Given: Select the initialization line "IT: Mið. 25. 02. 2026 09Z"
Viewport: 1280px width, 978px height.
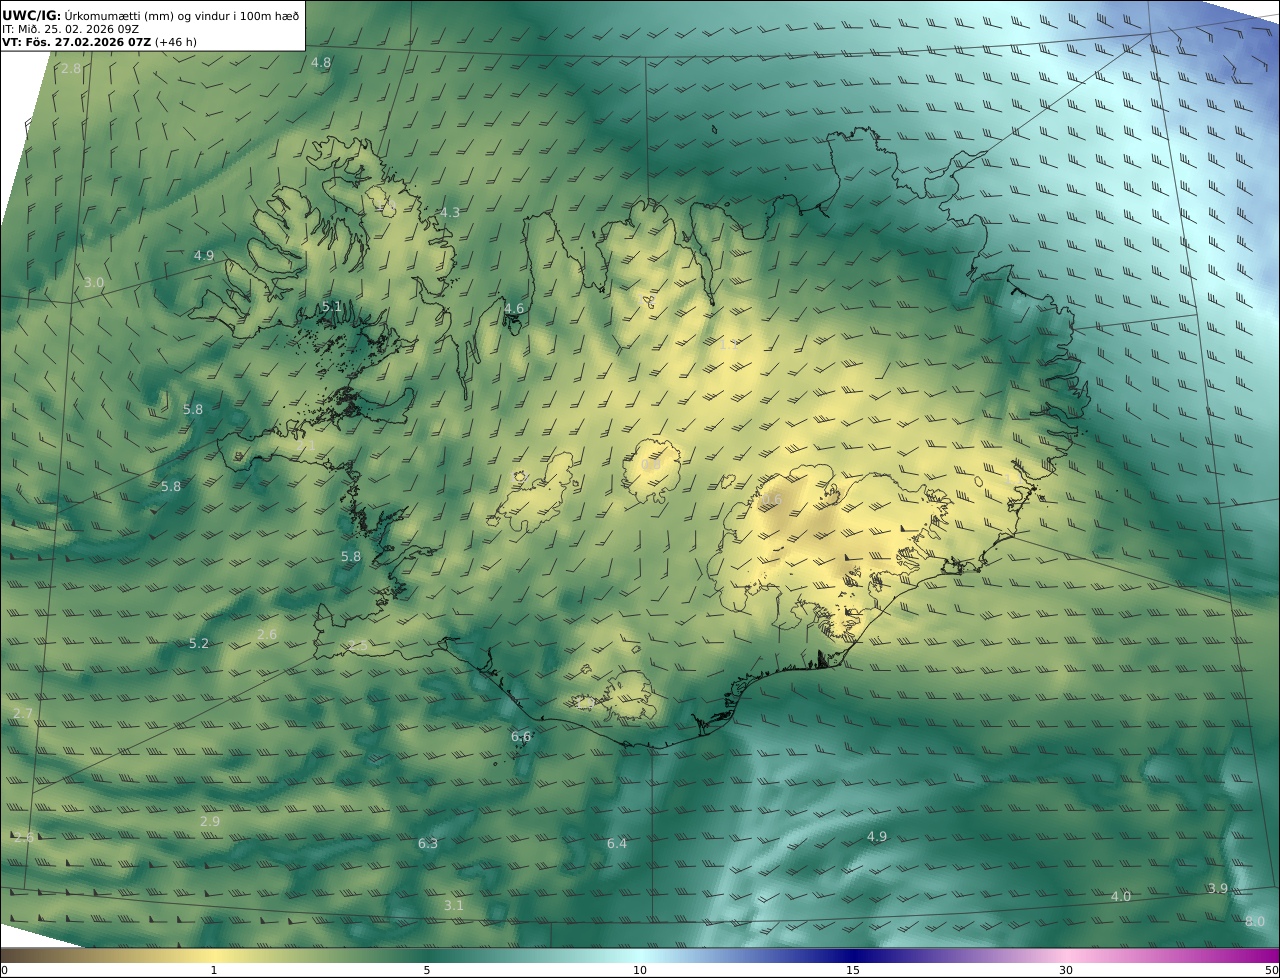Looking at the screenshot, I should click(x=70, y=29).
